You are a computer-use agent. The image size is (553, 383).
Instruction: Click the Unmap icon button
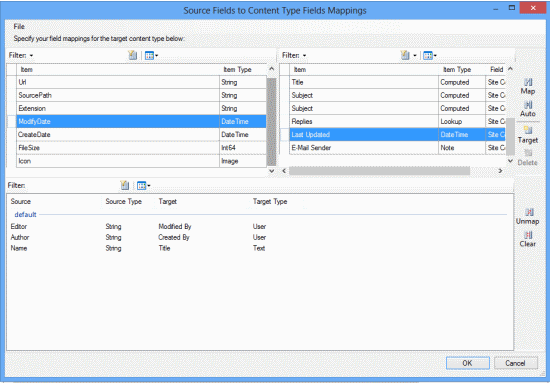(528, 216)
